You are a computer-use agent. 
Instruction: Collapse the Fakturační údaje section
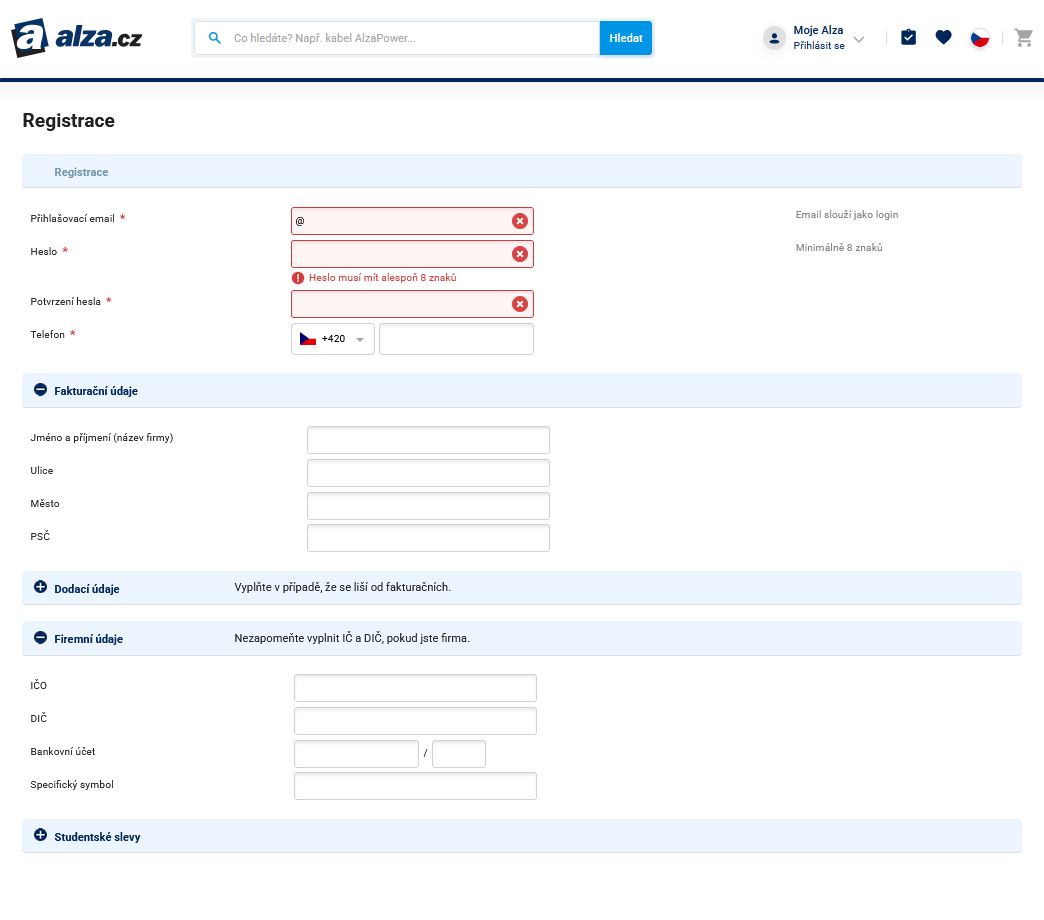[40, 389]
